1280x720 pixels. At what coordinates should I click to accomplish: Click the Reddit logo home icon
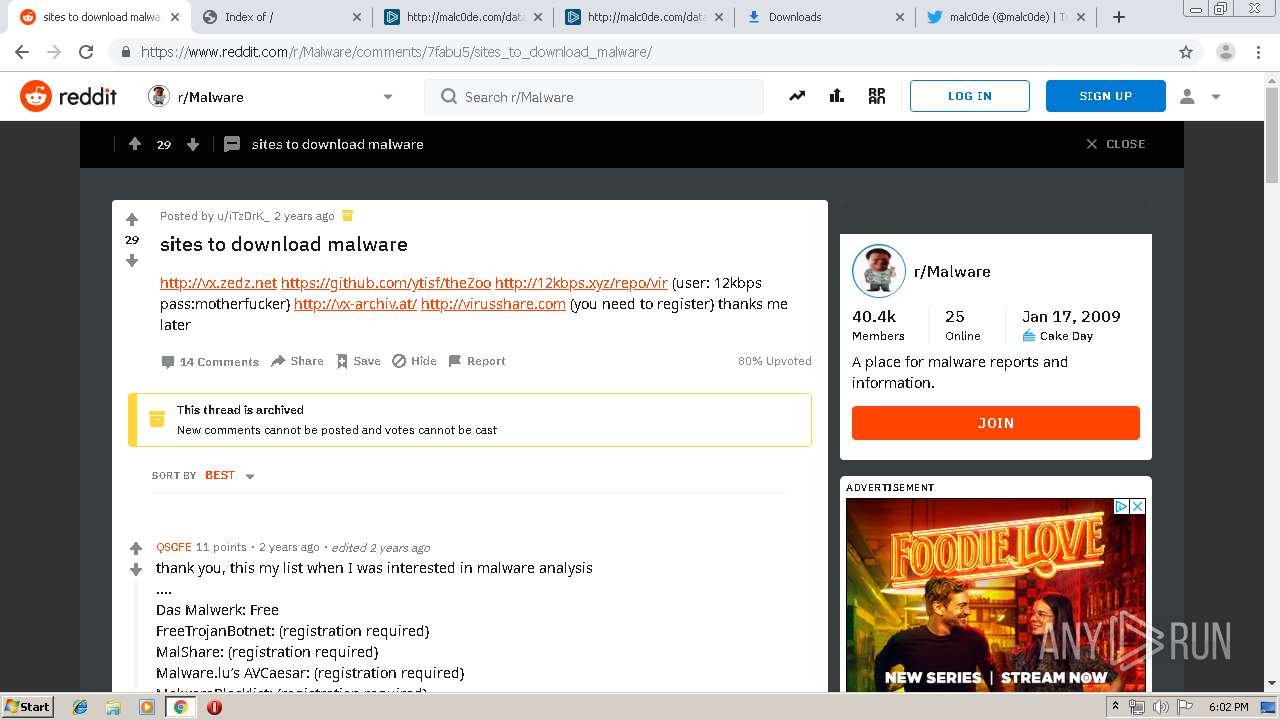[x=35, y=96]
